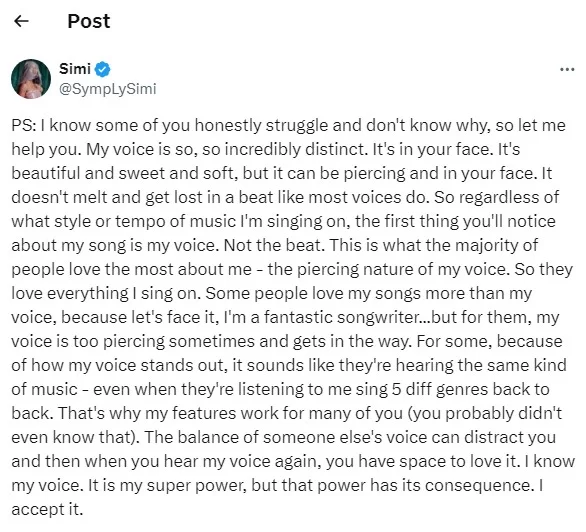The width and height of the screenshot is (586, 532).
Task: Click the phrase 'beautiful and sweet and soft'
Action: click(123, 173)
